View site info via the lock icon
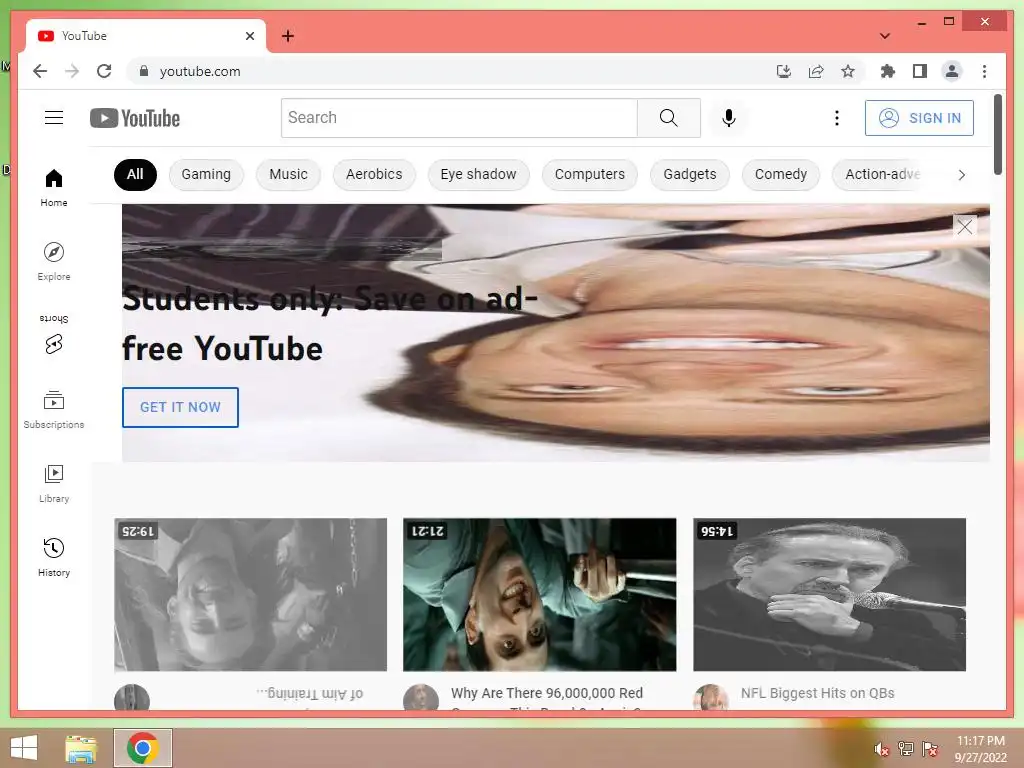Viewport: 1024px width, 768px height. [x=144, y=71]
